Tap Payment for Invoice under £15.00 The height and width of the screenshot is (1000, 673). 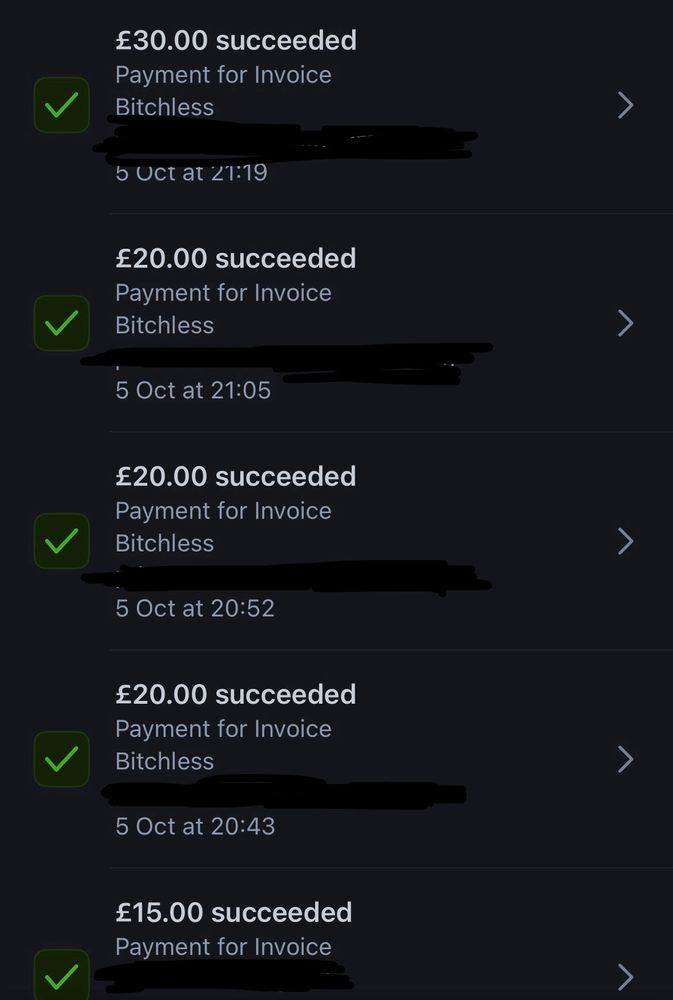(223, 947)
